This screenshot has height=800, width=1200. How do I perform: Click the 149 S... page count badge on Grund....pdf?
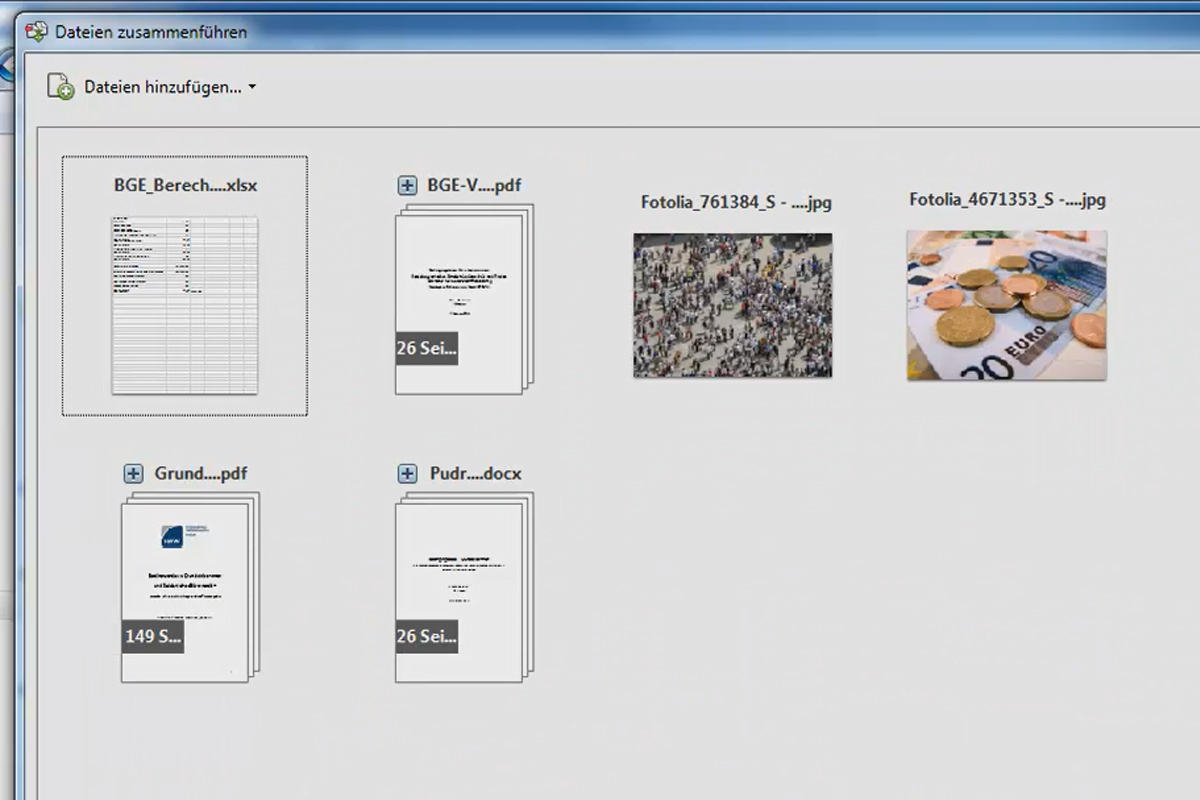point(153,636)
